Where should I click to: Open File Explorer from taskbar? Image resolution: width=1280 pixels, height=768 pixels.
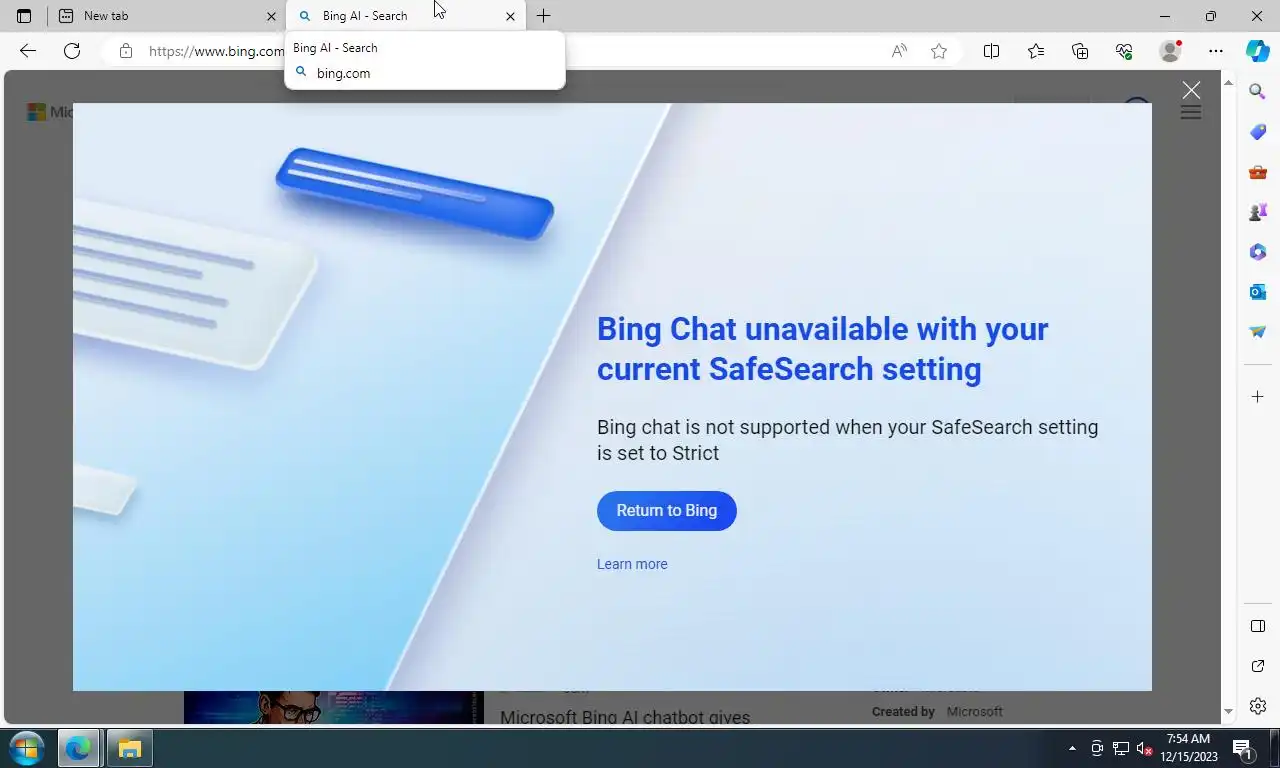coord(130,748)
